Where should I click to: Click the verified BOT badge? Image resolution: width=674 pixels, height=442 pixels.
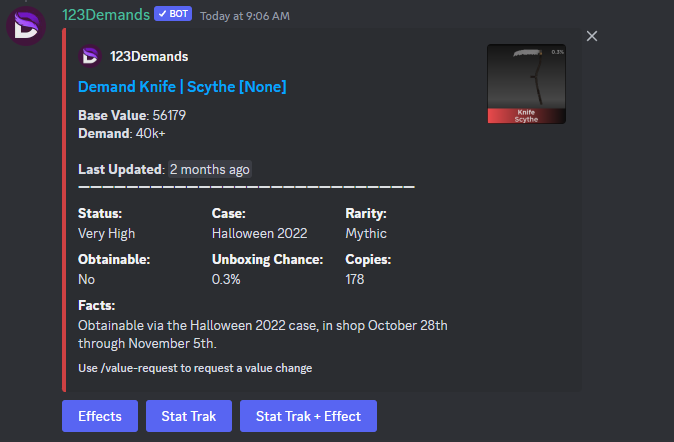(173, 15)
